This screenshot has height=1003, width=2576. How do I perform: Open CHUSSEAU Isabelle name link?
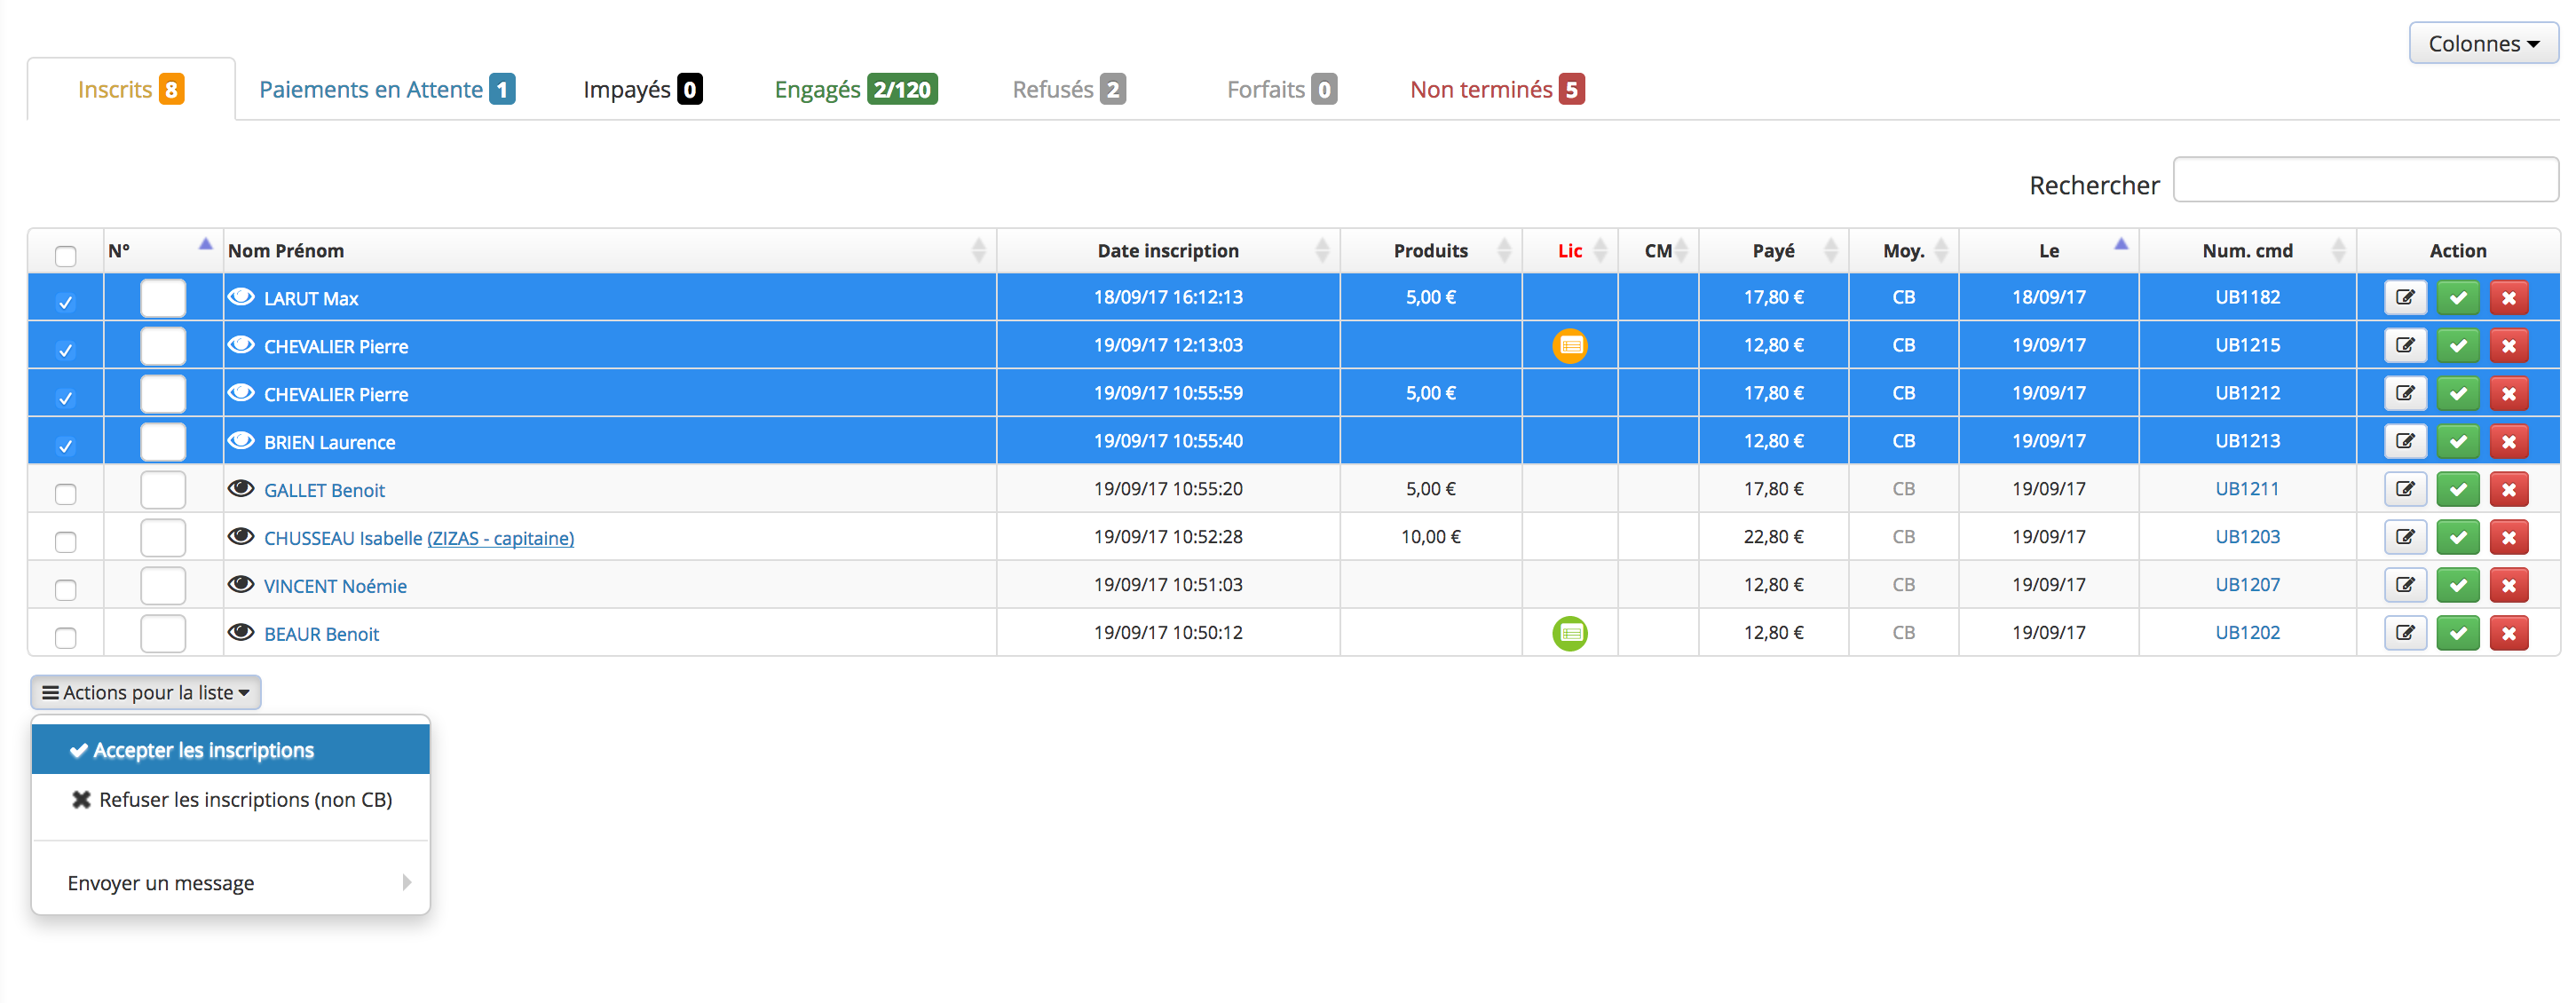pos(343,538)
